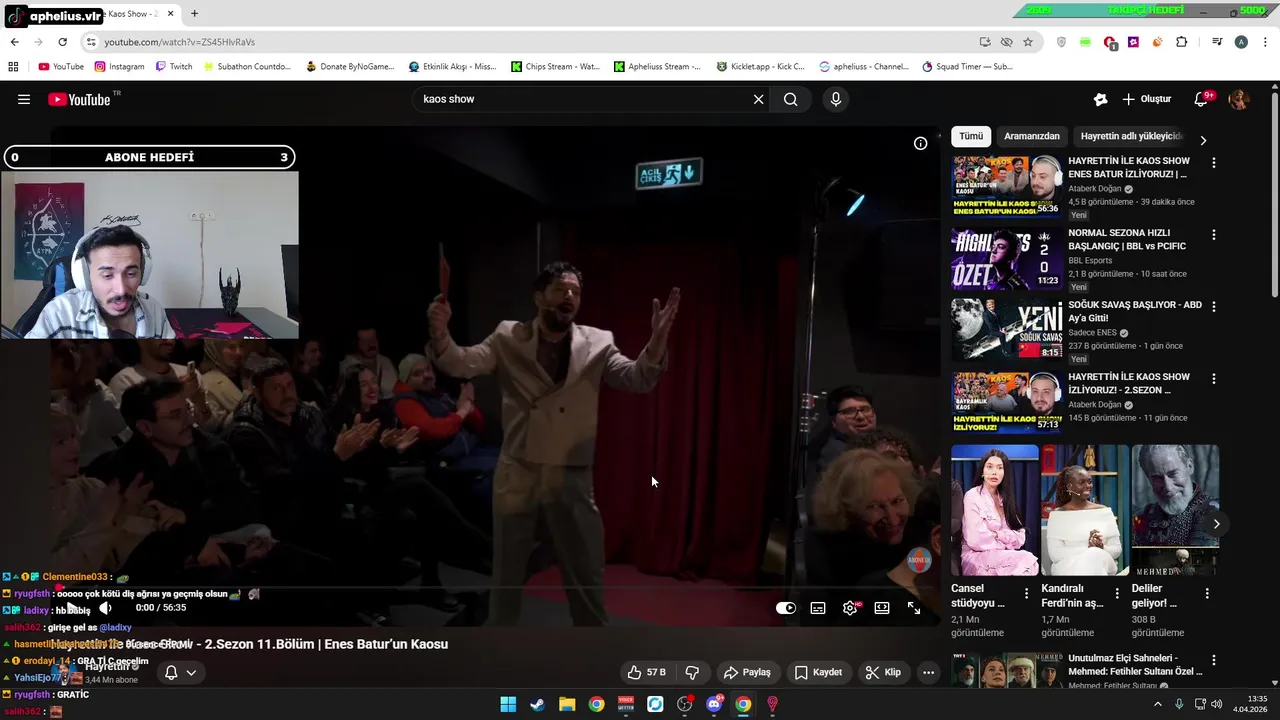Run search with magnifier button
Viewport: 1280px width, 720px height.
(x=791, y=99)
